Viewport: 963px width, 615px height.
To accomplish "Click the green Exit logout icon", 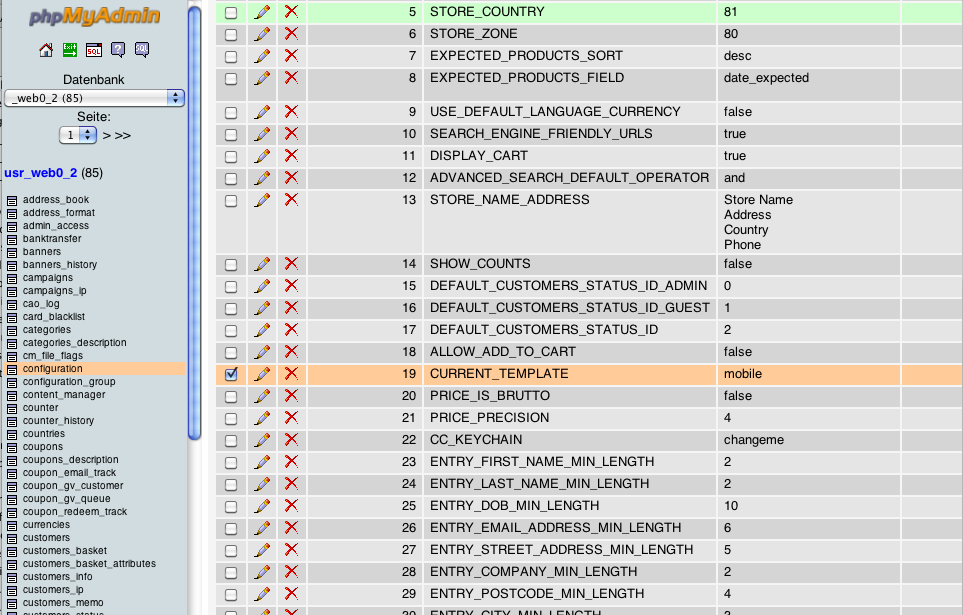I will pos(70,50).
